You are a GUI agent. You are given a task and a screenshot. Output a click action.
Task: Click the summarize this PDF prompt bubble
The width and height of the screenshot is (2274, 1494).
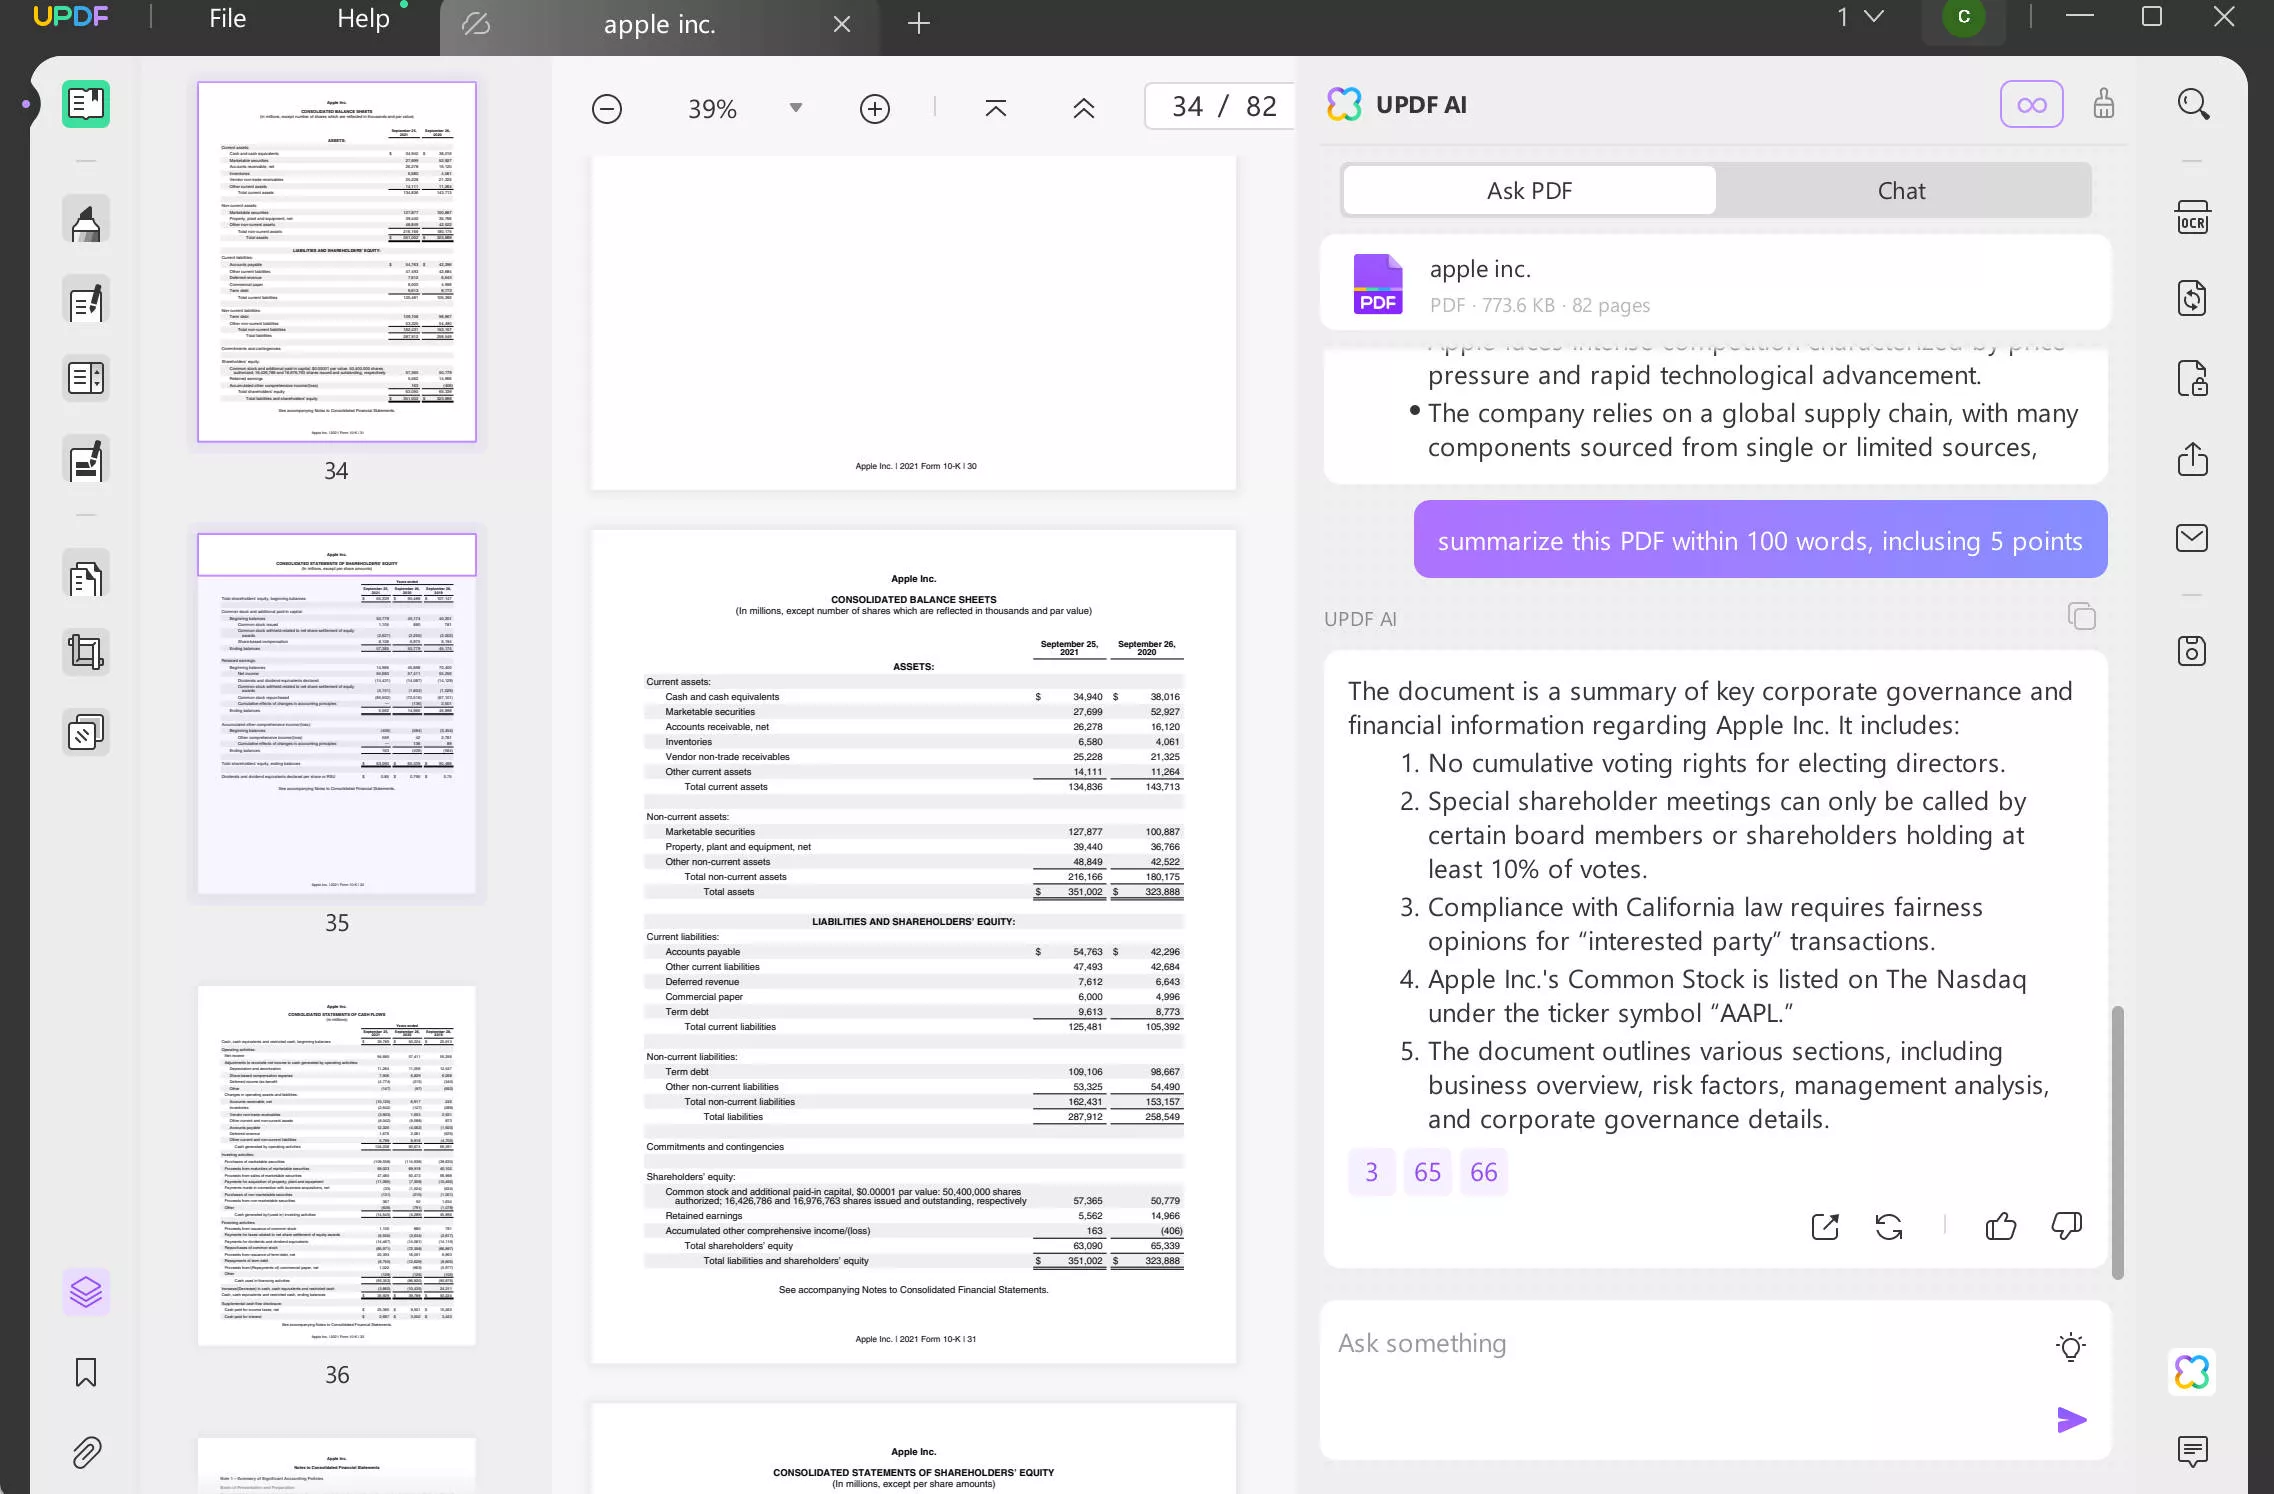(1760, 540)
